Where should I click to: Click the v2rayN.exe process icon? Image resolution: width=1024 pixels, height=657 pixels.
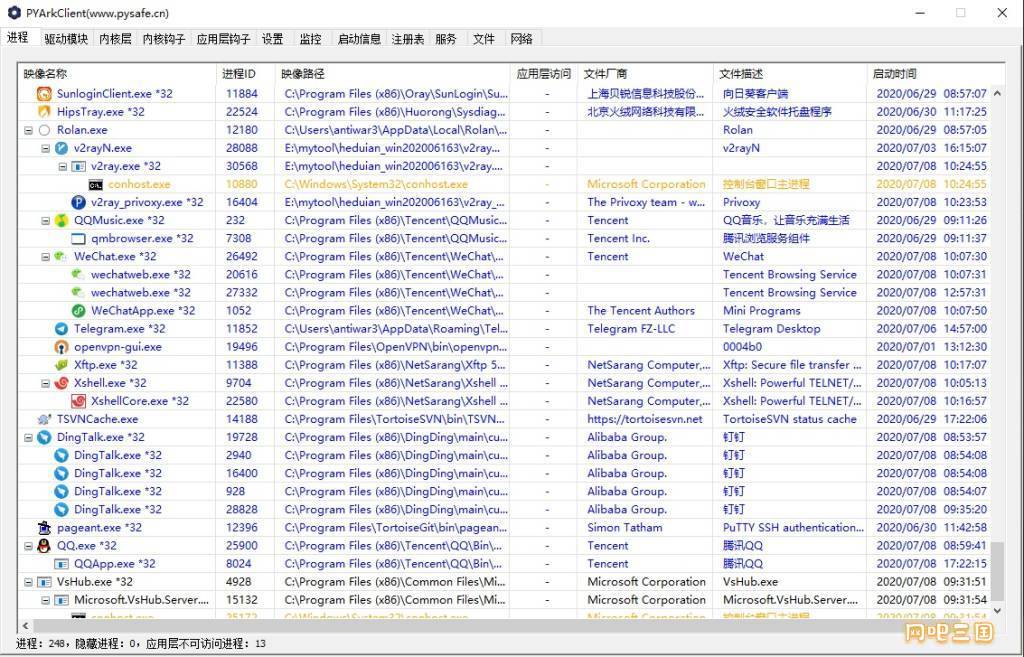pos(61,148)
